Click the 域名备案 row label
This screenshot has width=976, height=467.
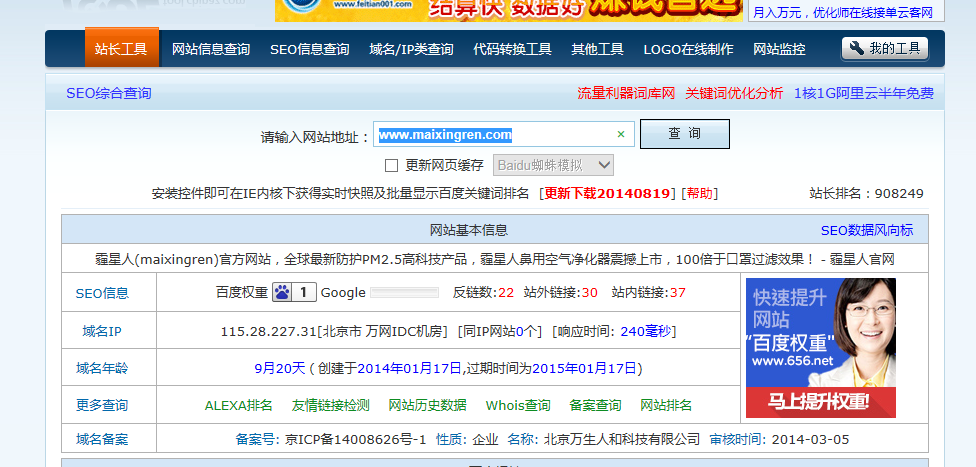[102, 439]
